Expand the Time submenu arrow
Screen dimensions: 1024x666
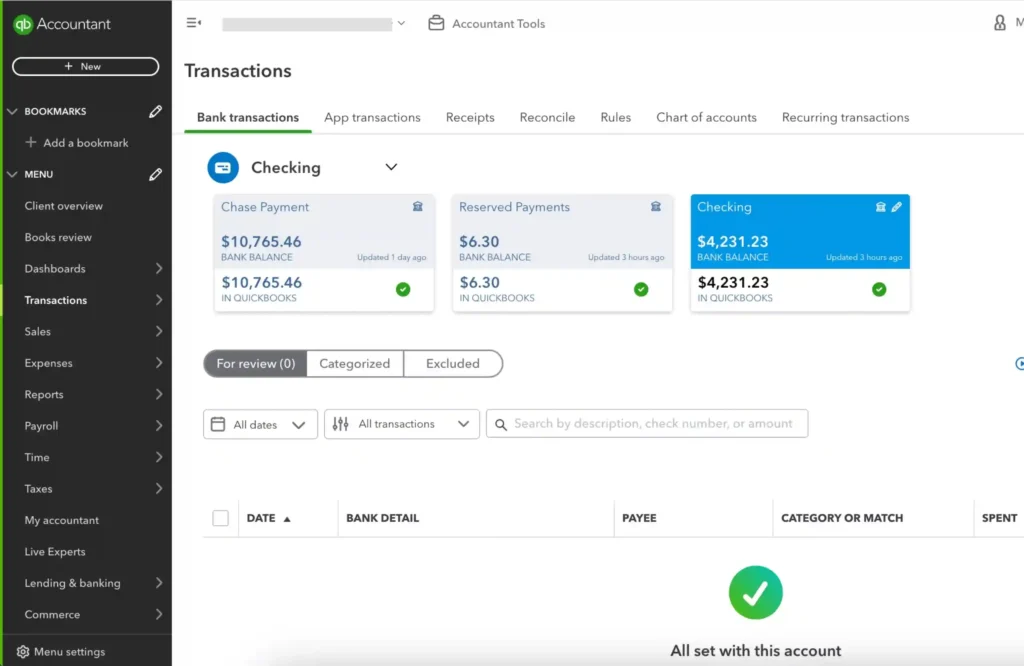coord(159,457)
